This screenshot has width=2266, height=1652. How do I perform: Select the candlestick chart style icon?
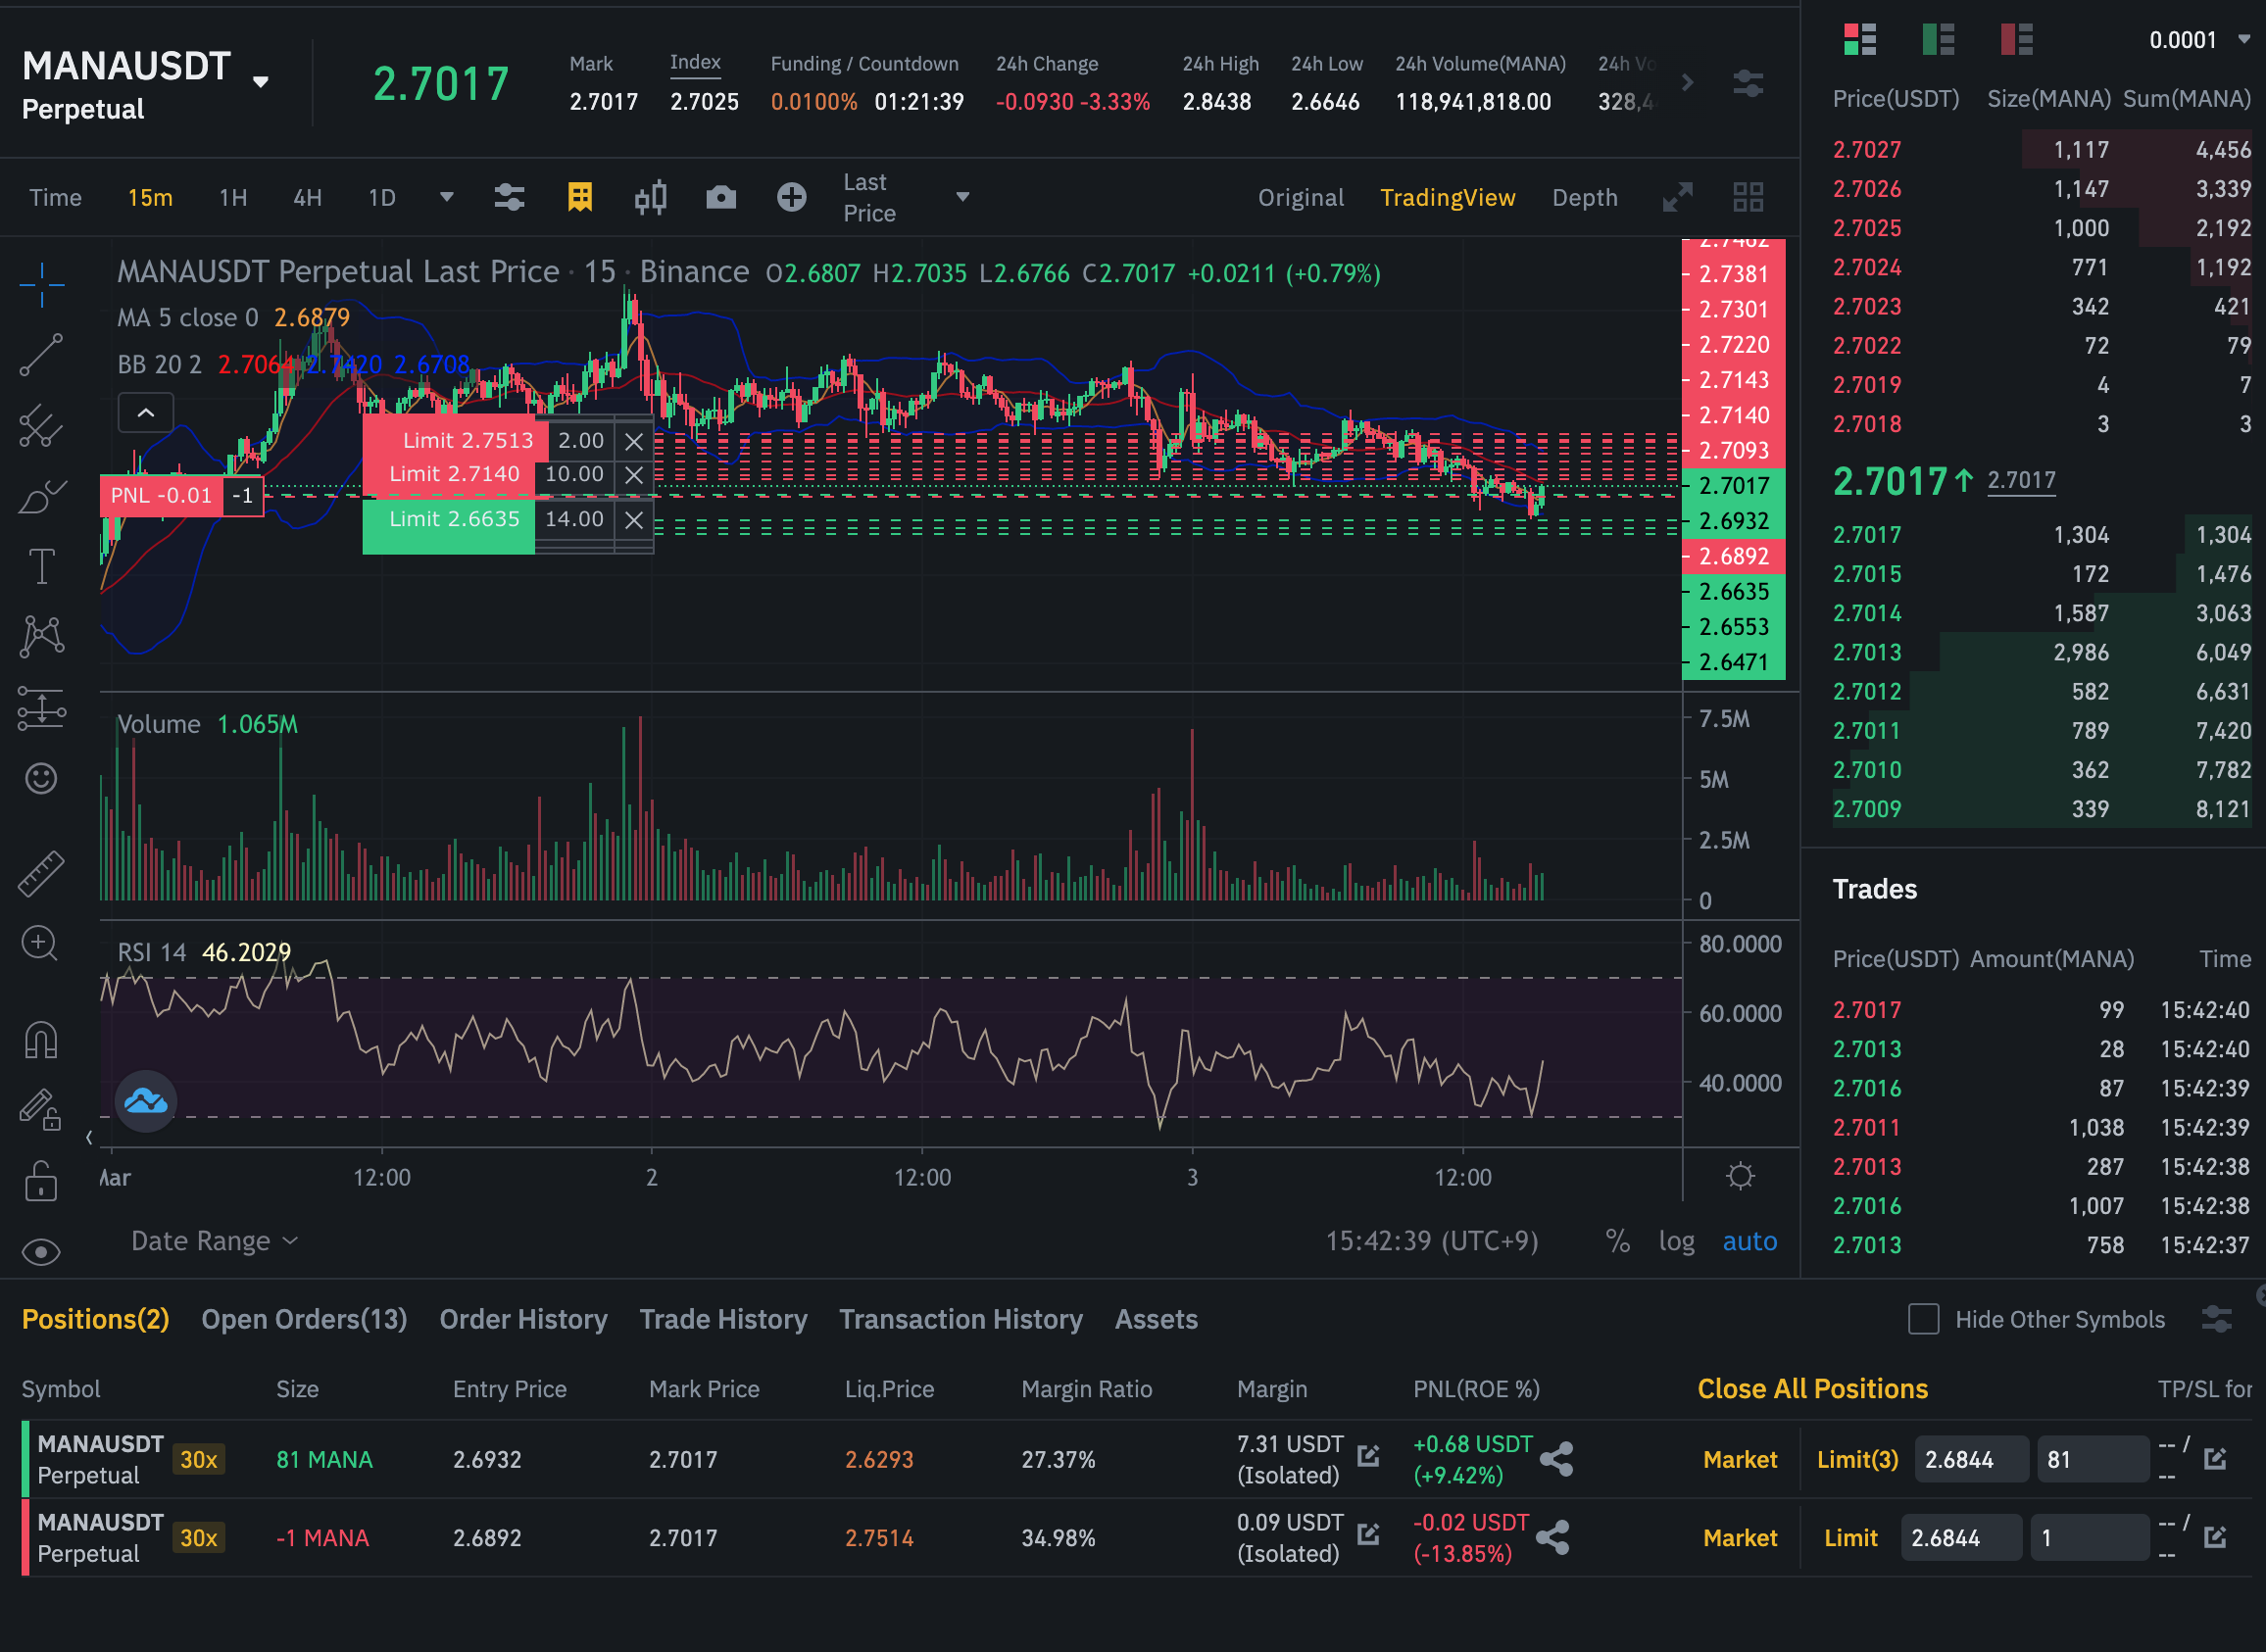[650, 197]
